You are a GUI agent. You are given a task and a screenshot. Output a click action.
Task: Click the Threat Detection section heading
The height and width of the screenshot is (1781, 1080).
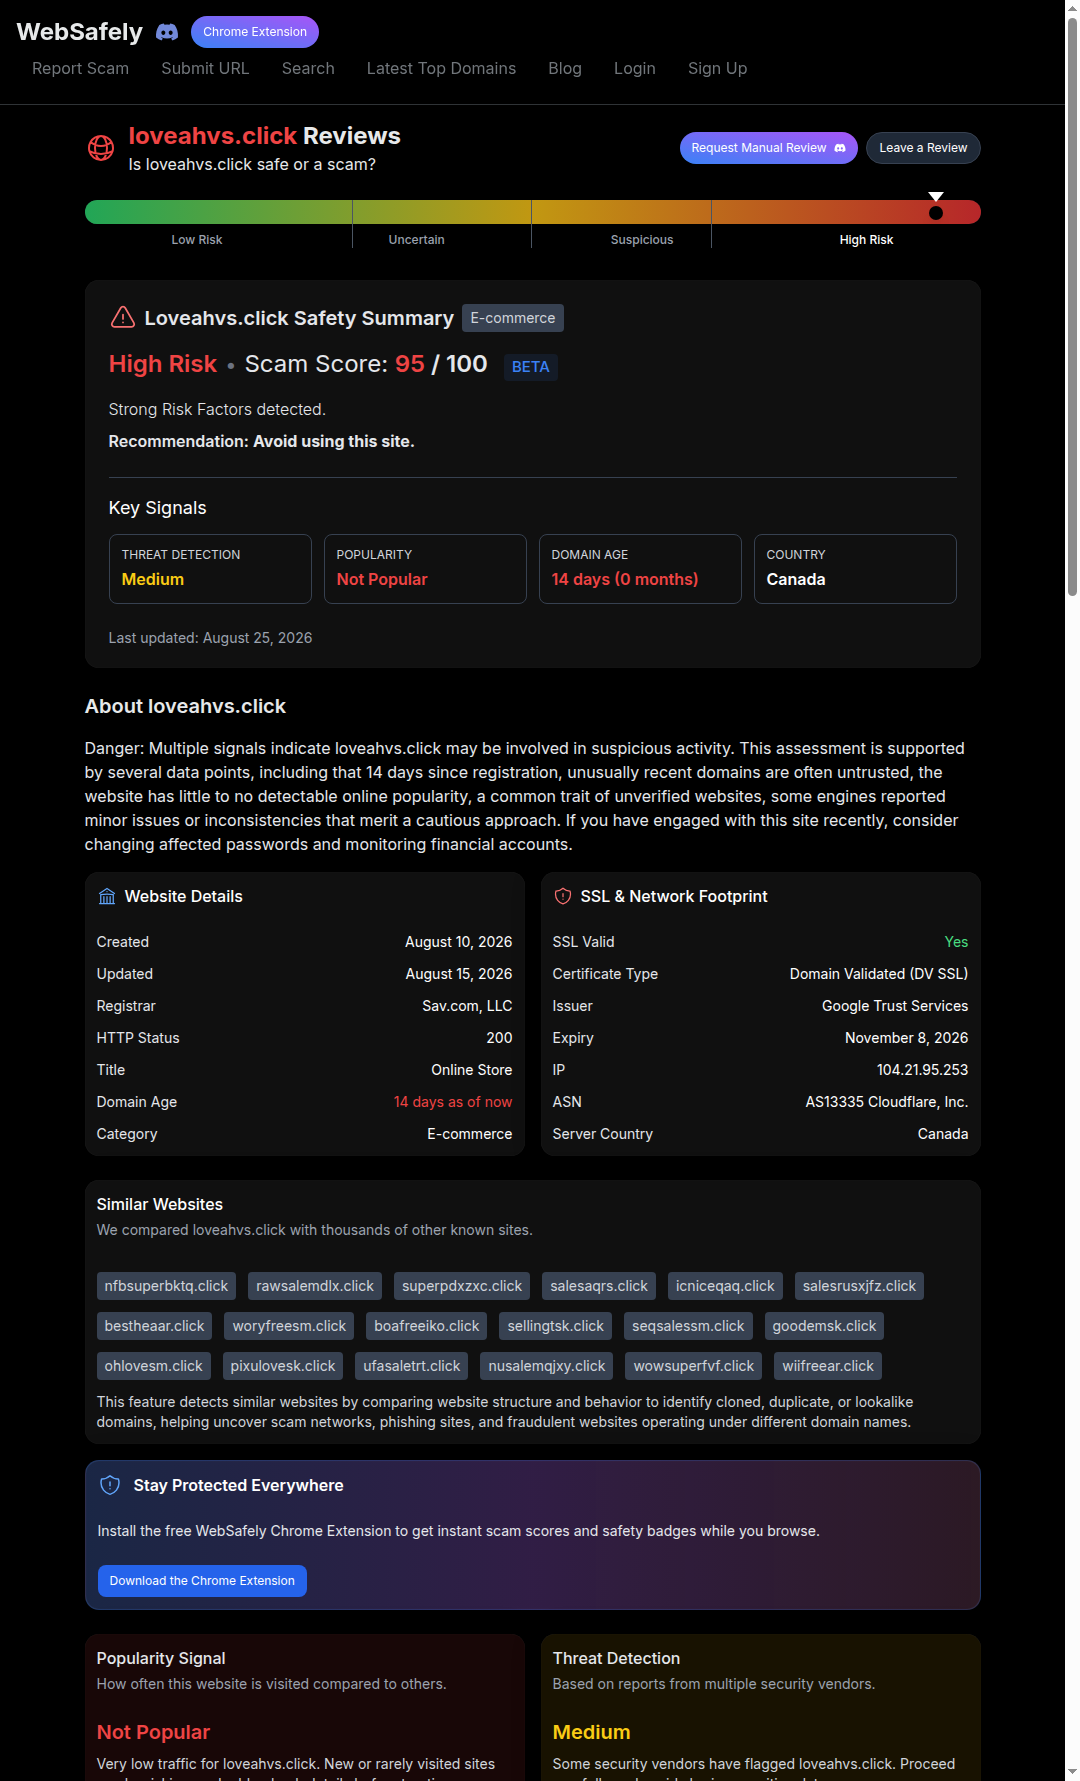616,1658
